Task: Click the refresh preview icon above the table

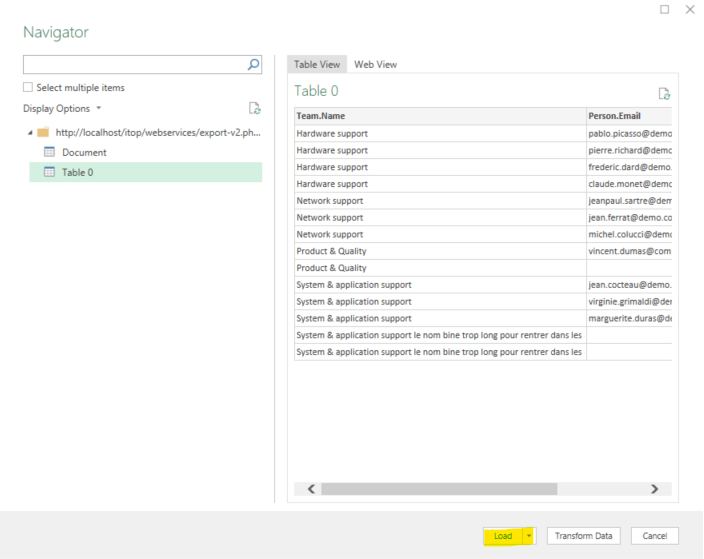Action: 664,93
